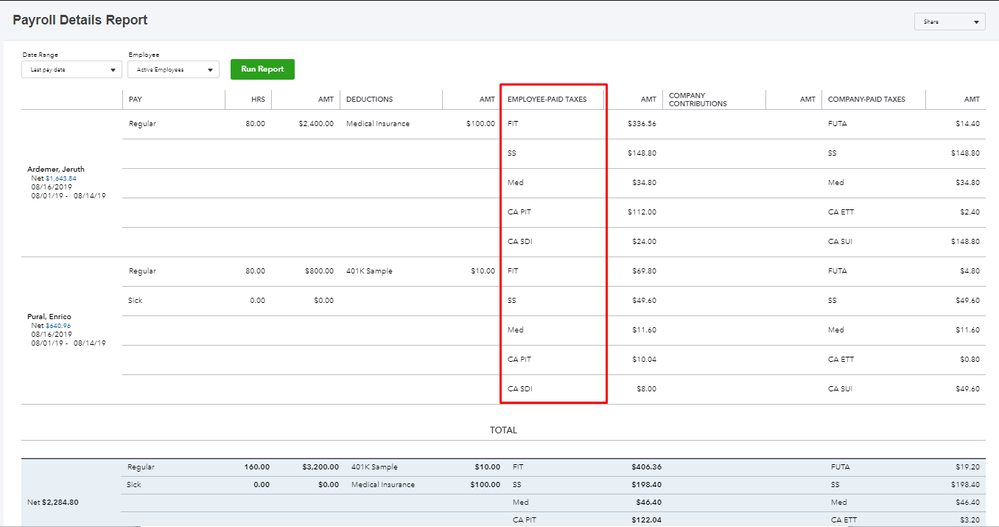This screenshot has height=527, width=999.
Task: Click the EMPLOYEE-PAID TAXES column header
Action: coord(547,99)
